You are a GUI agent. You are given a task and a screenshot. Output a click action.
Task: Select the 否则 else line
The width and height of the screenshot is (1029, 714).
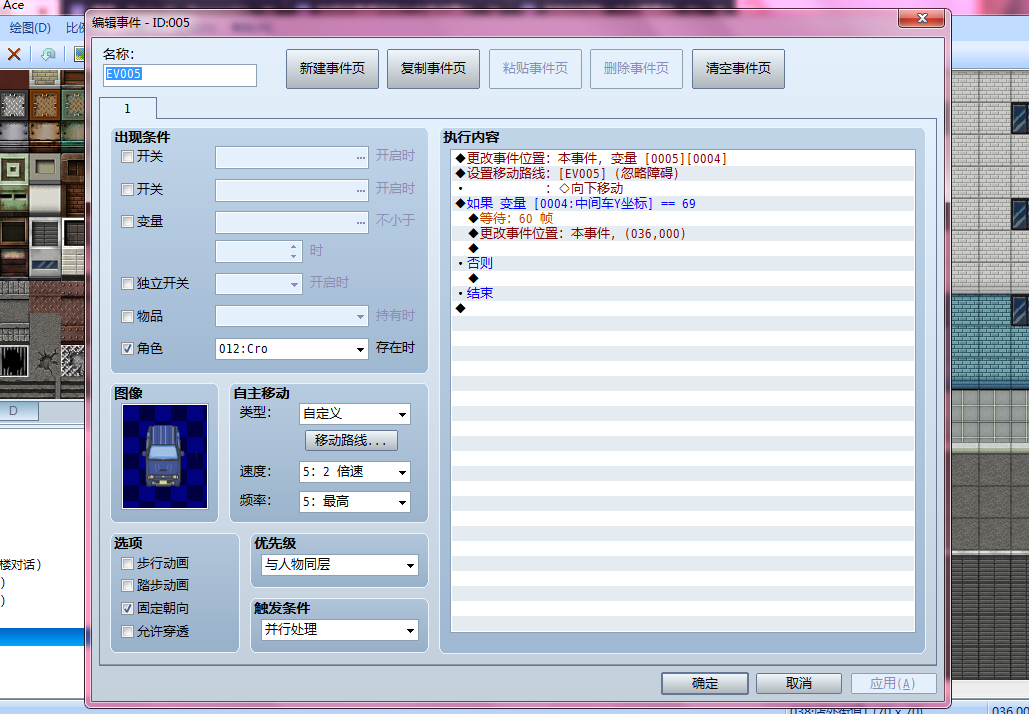(x=682, y=263)
